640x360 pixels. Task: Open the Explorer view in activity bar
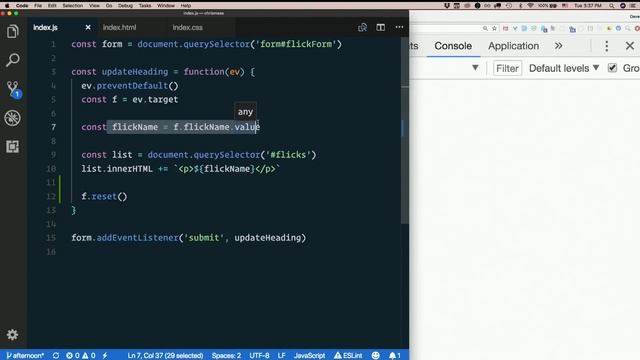point(13,31)
